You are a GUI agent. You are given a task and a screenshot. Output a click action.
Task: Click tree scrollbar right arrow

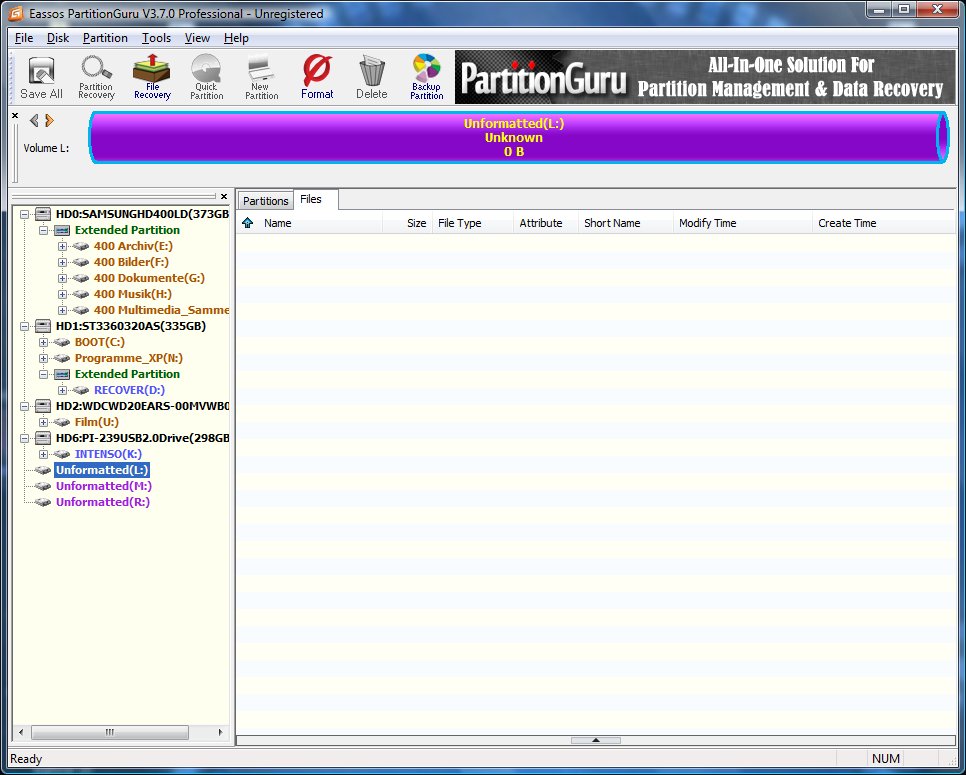[221, 732]
